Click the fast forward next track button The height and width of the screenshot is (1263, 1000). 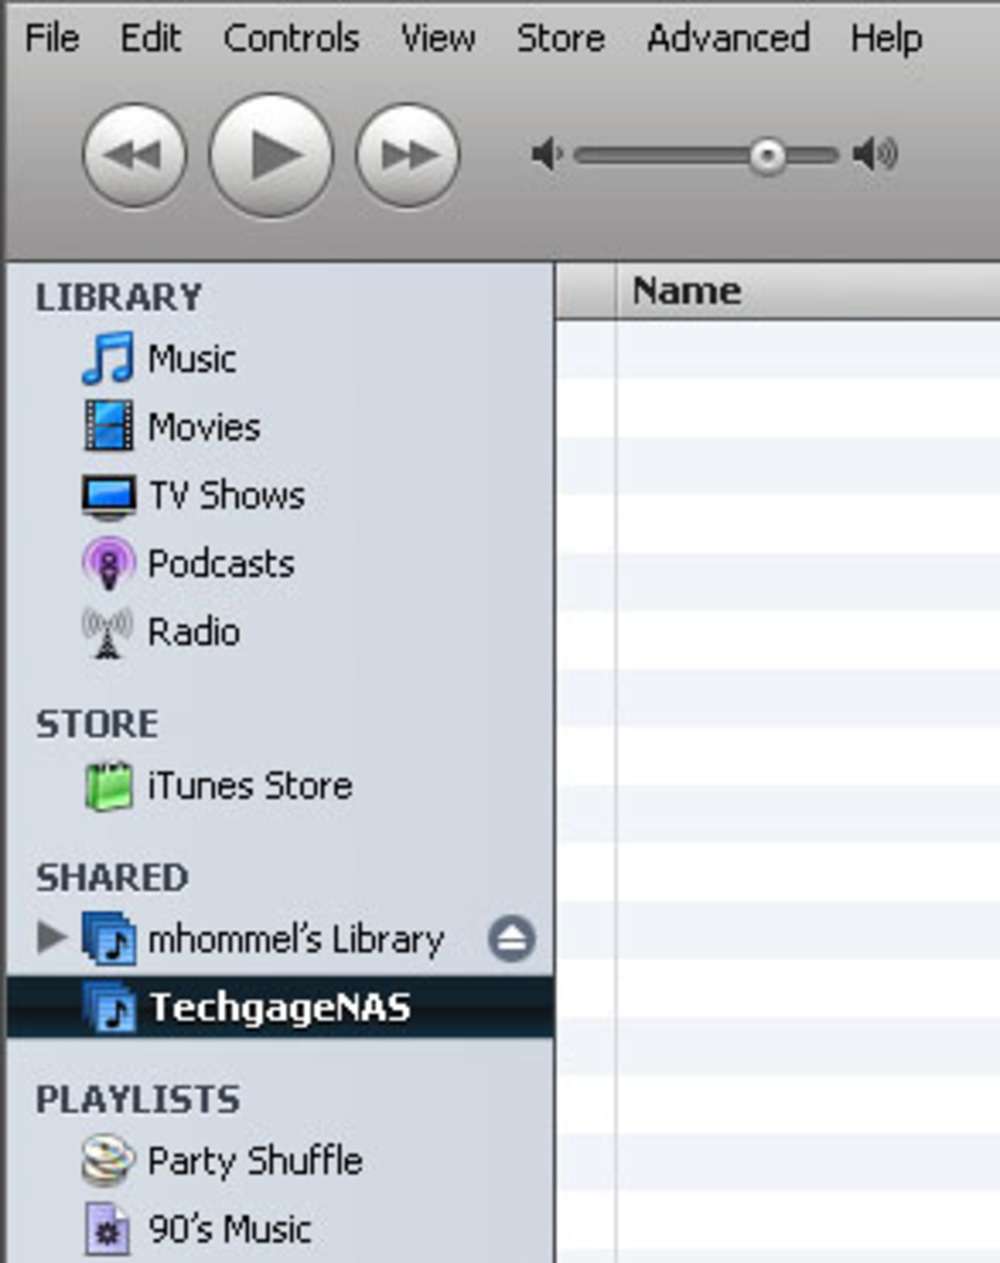click(x=407, y=155)
